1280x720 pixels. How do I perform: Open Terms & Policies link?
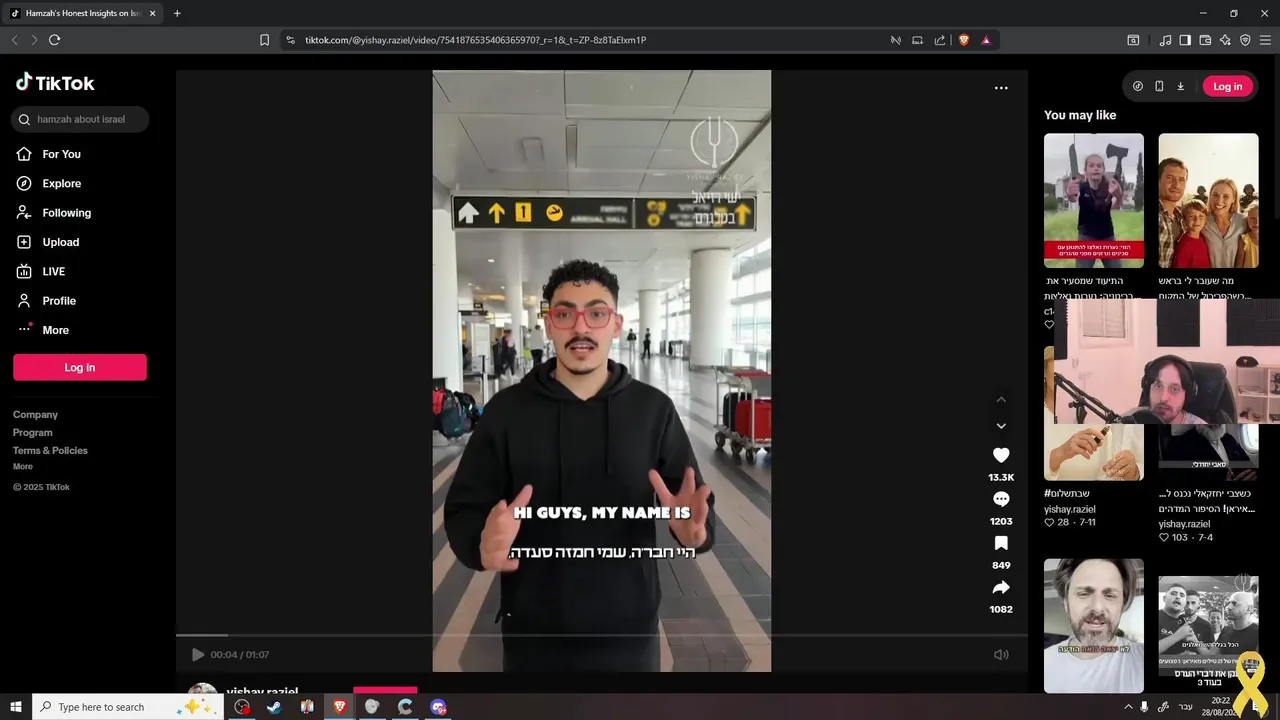tap(50, 450)
